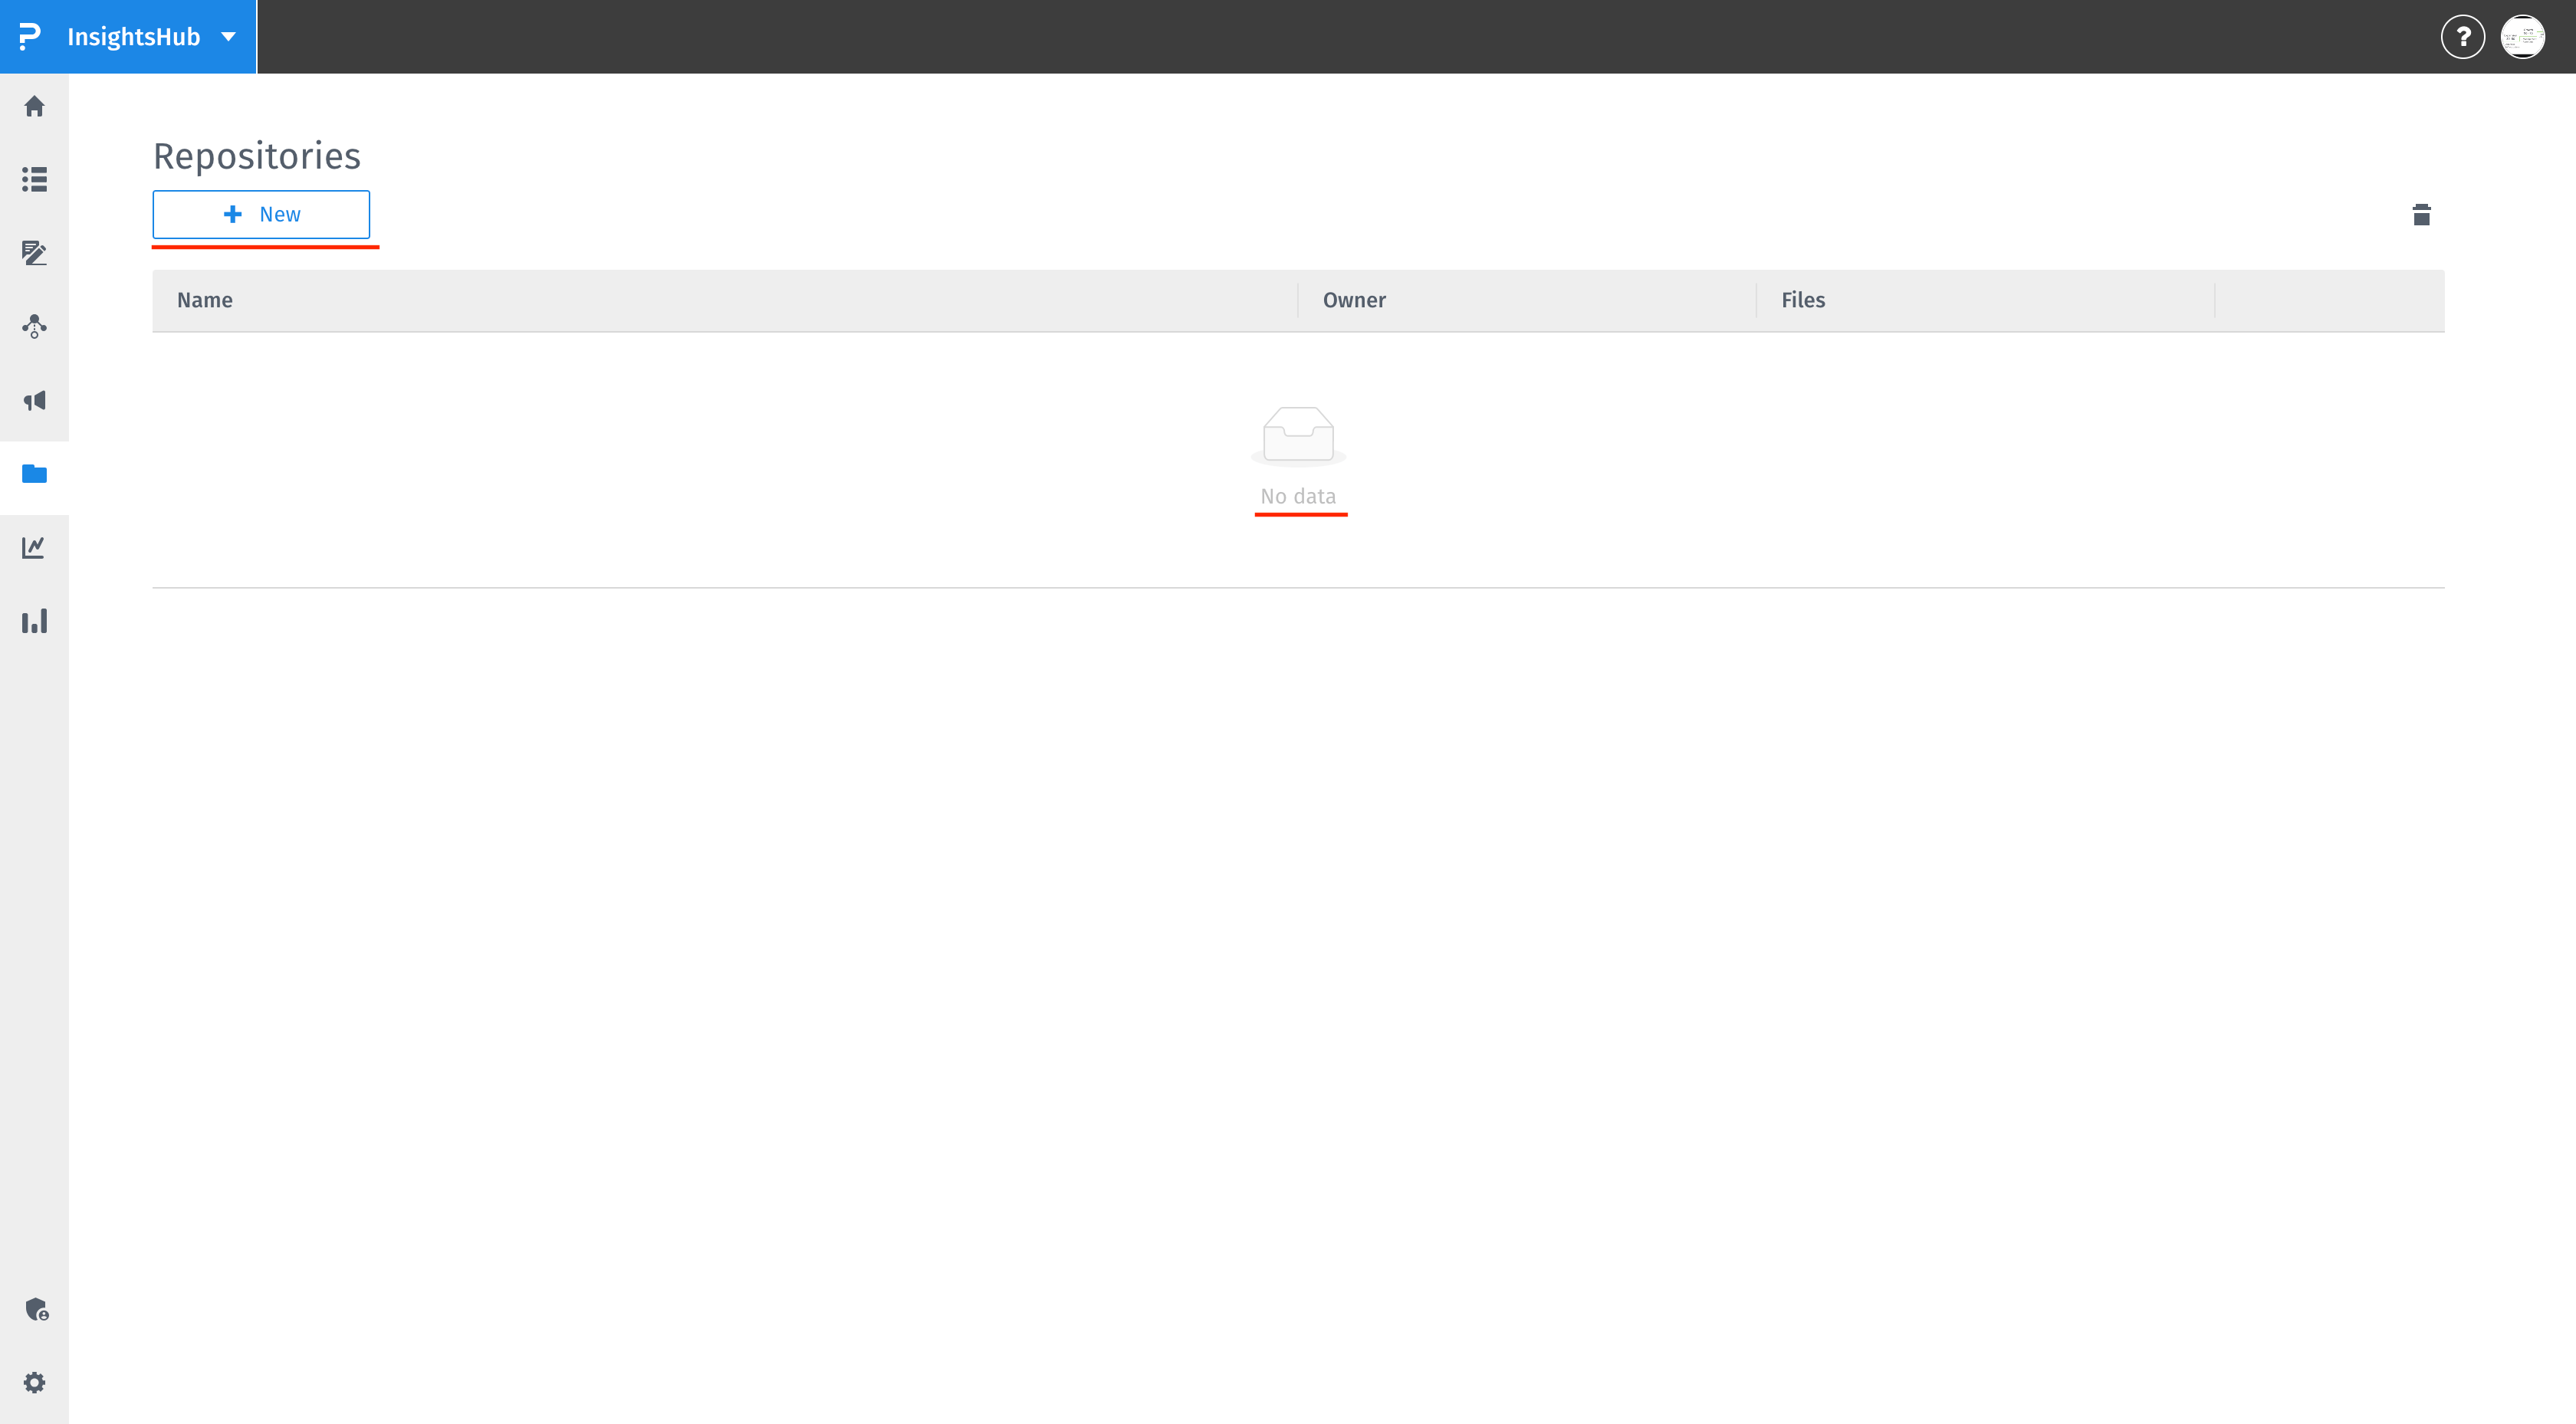
Task: Open the reports bar-chart section
Action: click(x=35, y=621)
